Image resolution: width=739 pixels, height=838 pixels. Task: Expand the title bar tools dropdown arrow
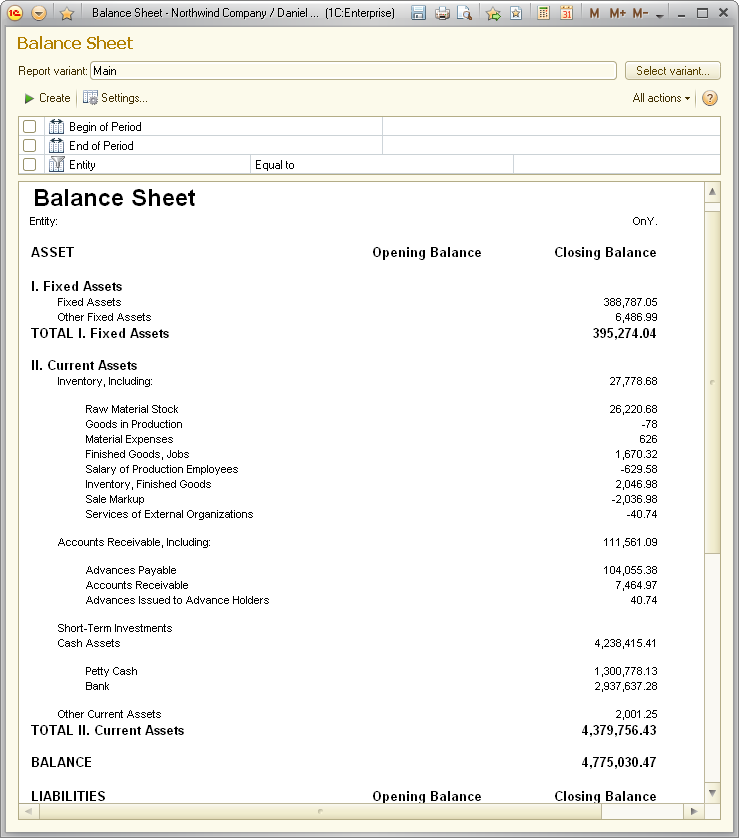(659, 16)
